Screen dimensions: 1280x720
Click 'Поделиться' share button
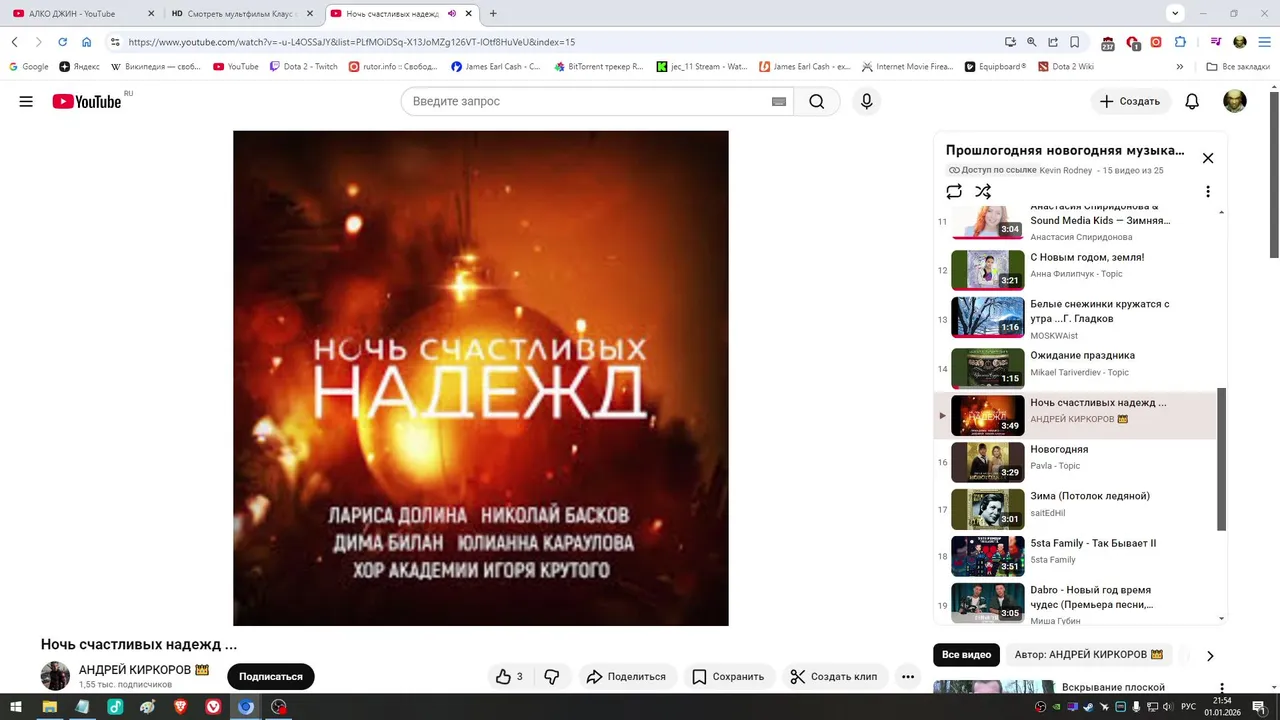pos(627,677)
